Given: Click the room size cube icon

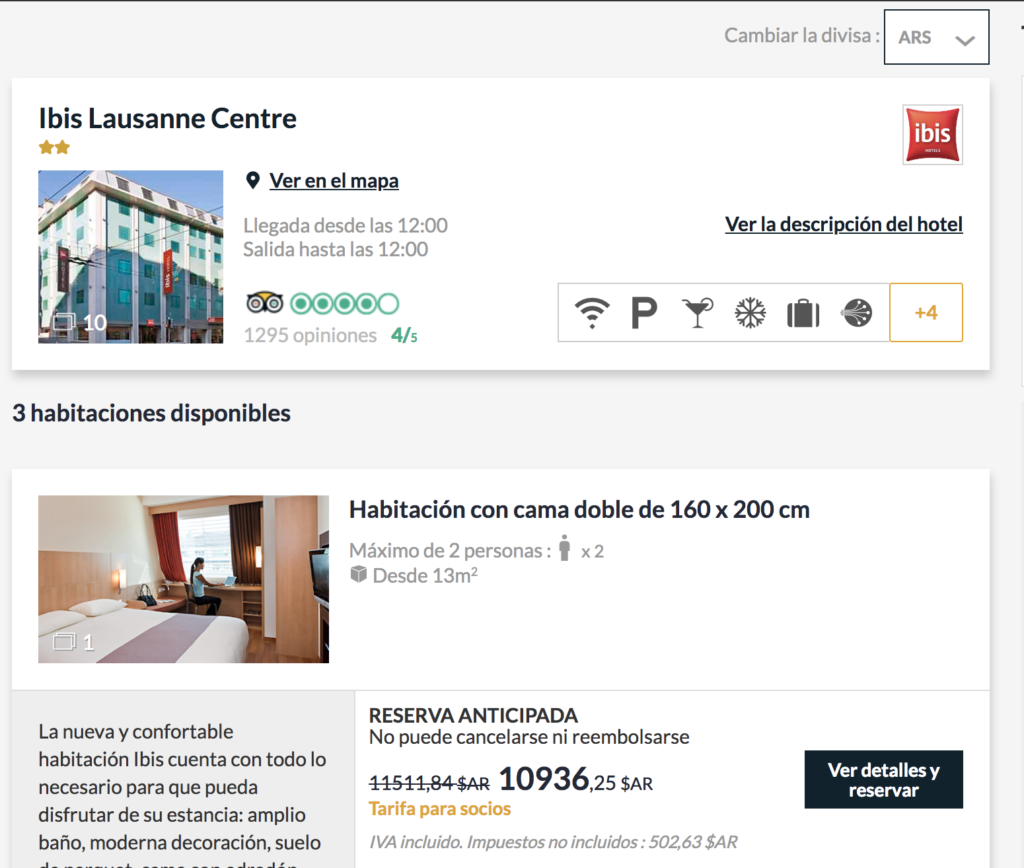Looking at the screenshot, I should pos(359,575).
